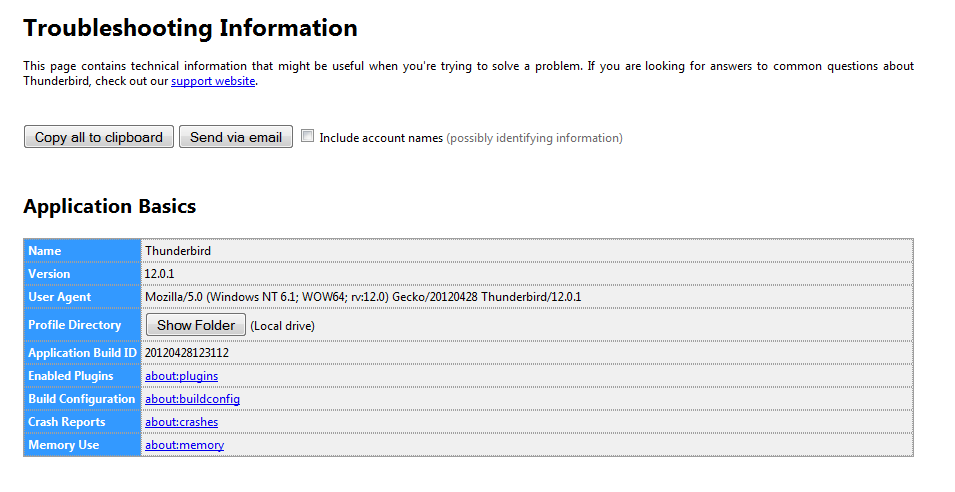955x492 pixels.
Task: Click the (Local drive) text
Action: [x=283, y=326]
